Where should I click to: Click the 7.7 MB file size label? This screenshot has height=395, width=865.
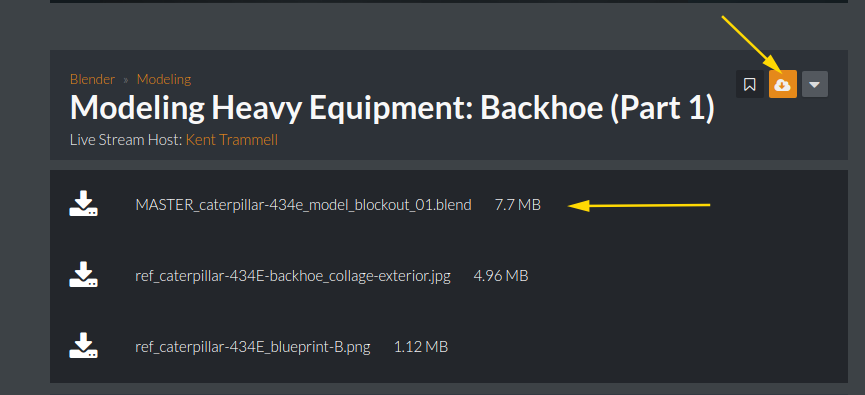(x=518, y=205)
